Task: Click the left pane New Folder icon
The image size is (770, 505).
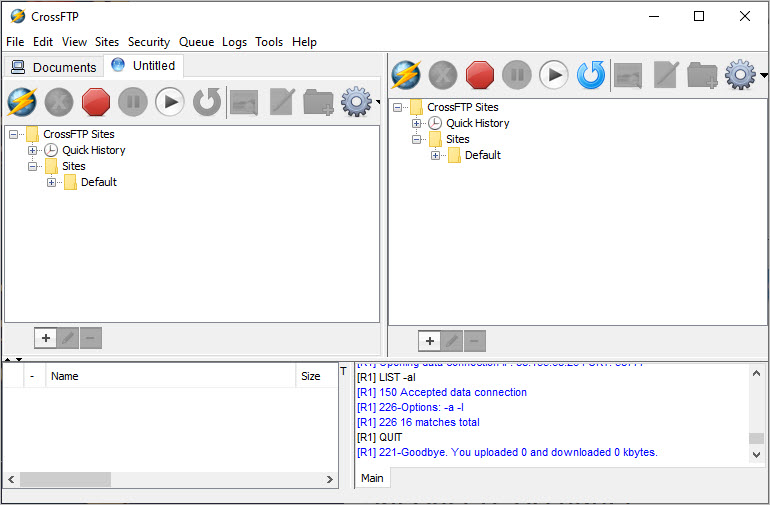Action: [319, 102]
